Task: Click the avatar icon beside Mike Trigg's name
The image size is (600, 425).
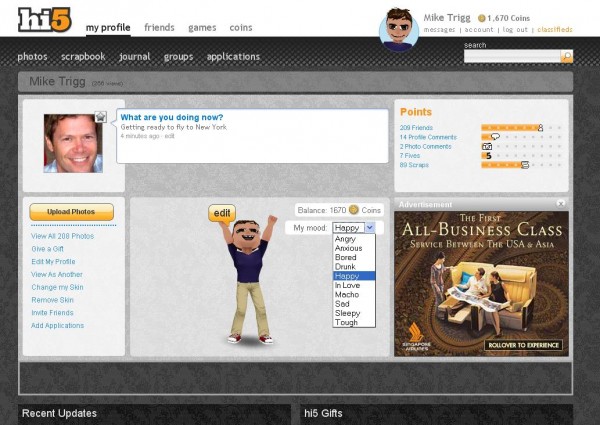Action: tap(398, 30)
